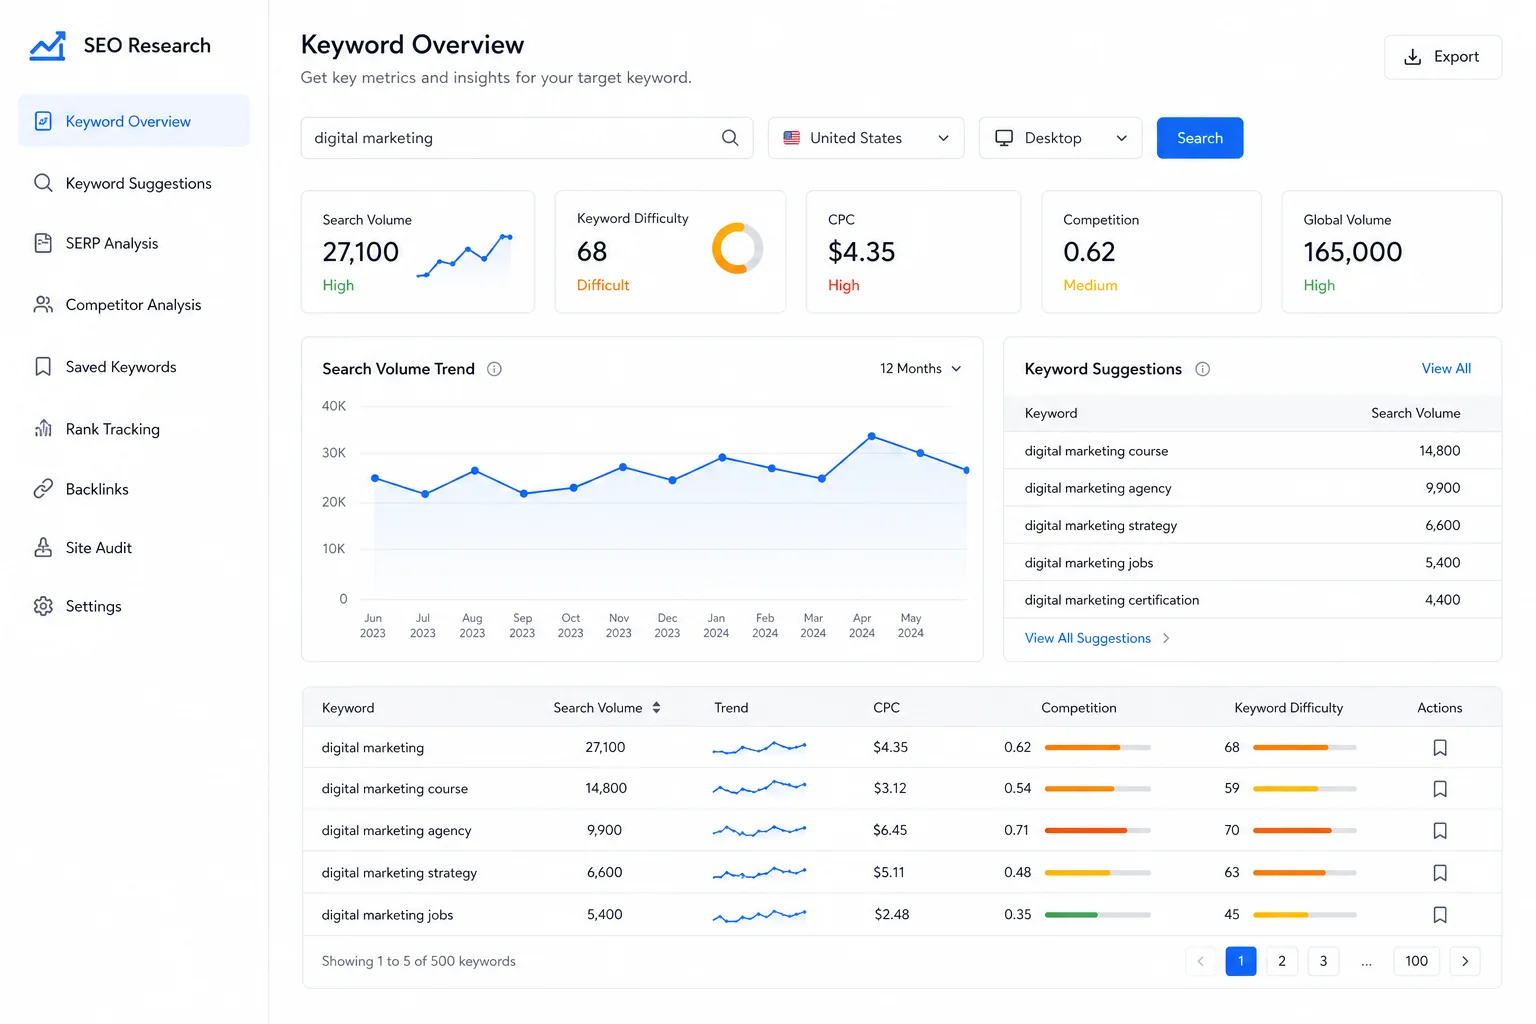Click the Search Volume Trend info icon

[494, 369]
